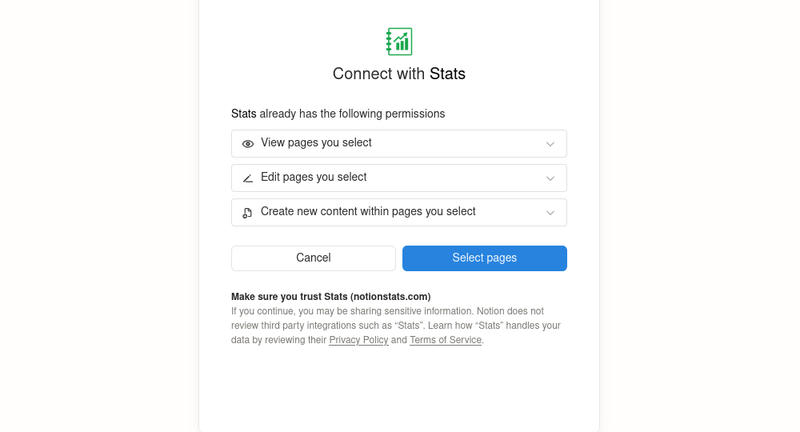This screenshot has height=432, width=800.
Task: Select the "Create new content within pages" label
Action: coord(368,211)
